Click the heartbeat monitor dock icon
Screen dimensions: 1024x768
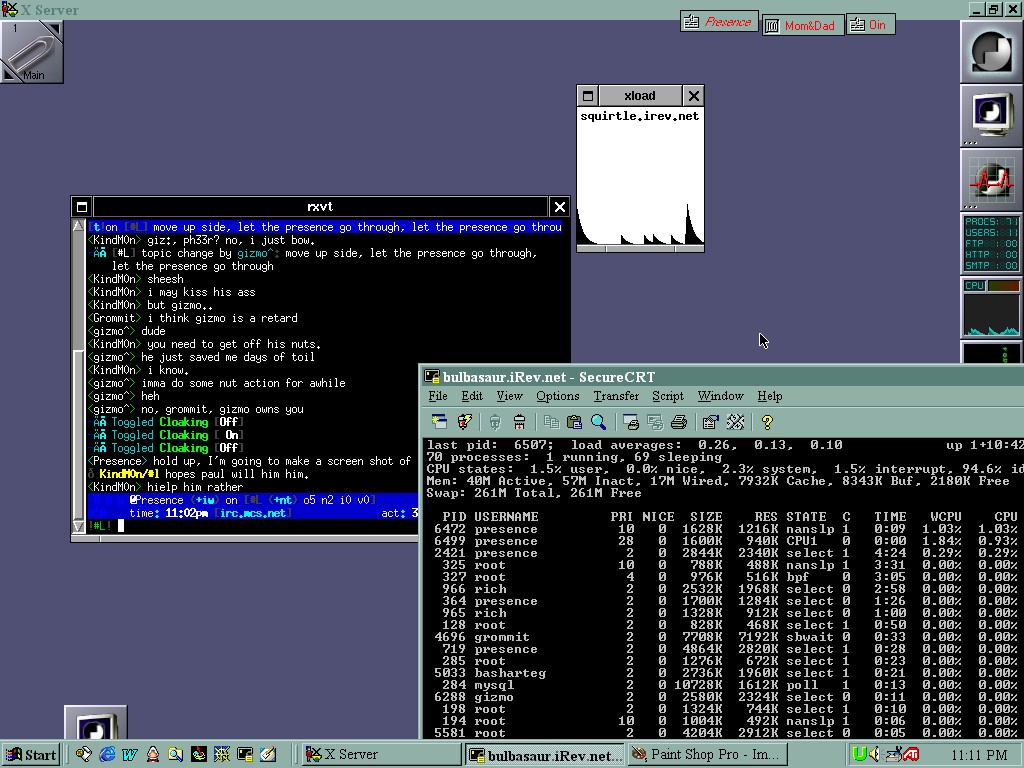point(990,180)
